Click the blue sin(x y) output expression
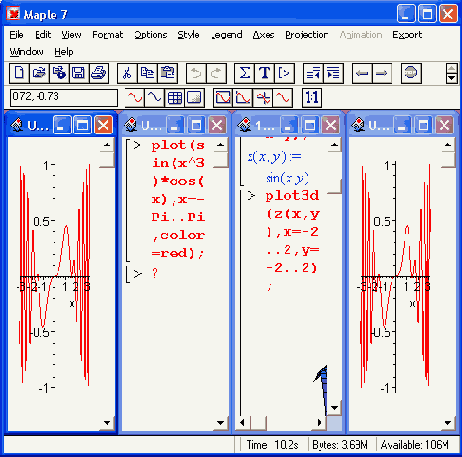This screenshot has width=462, height=457. [287, 178]
